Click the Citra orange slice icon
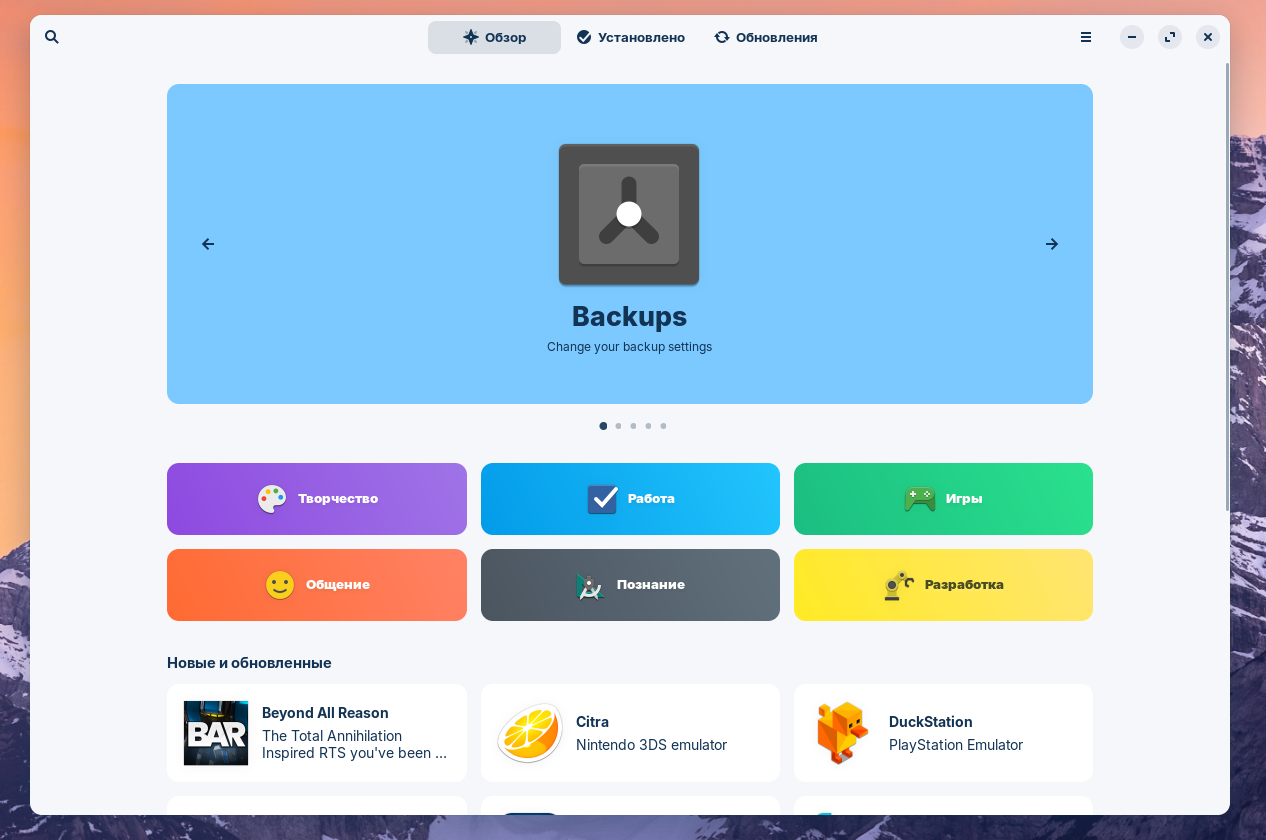The width and height of the screenshot is (1266, 840). 530,733
